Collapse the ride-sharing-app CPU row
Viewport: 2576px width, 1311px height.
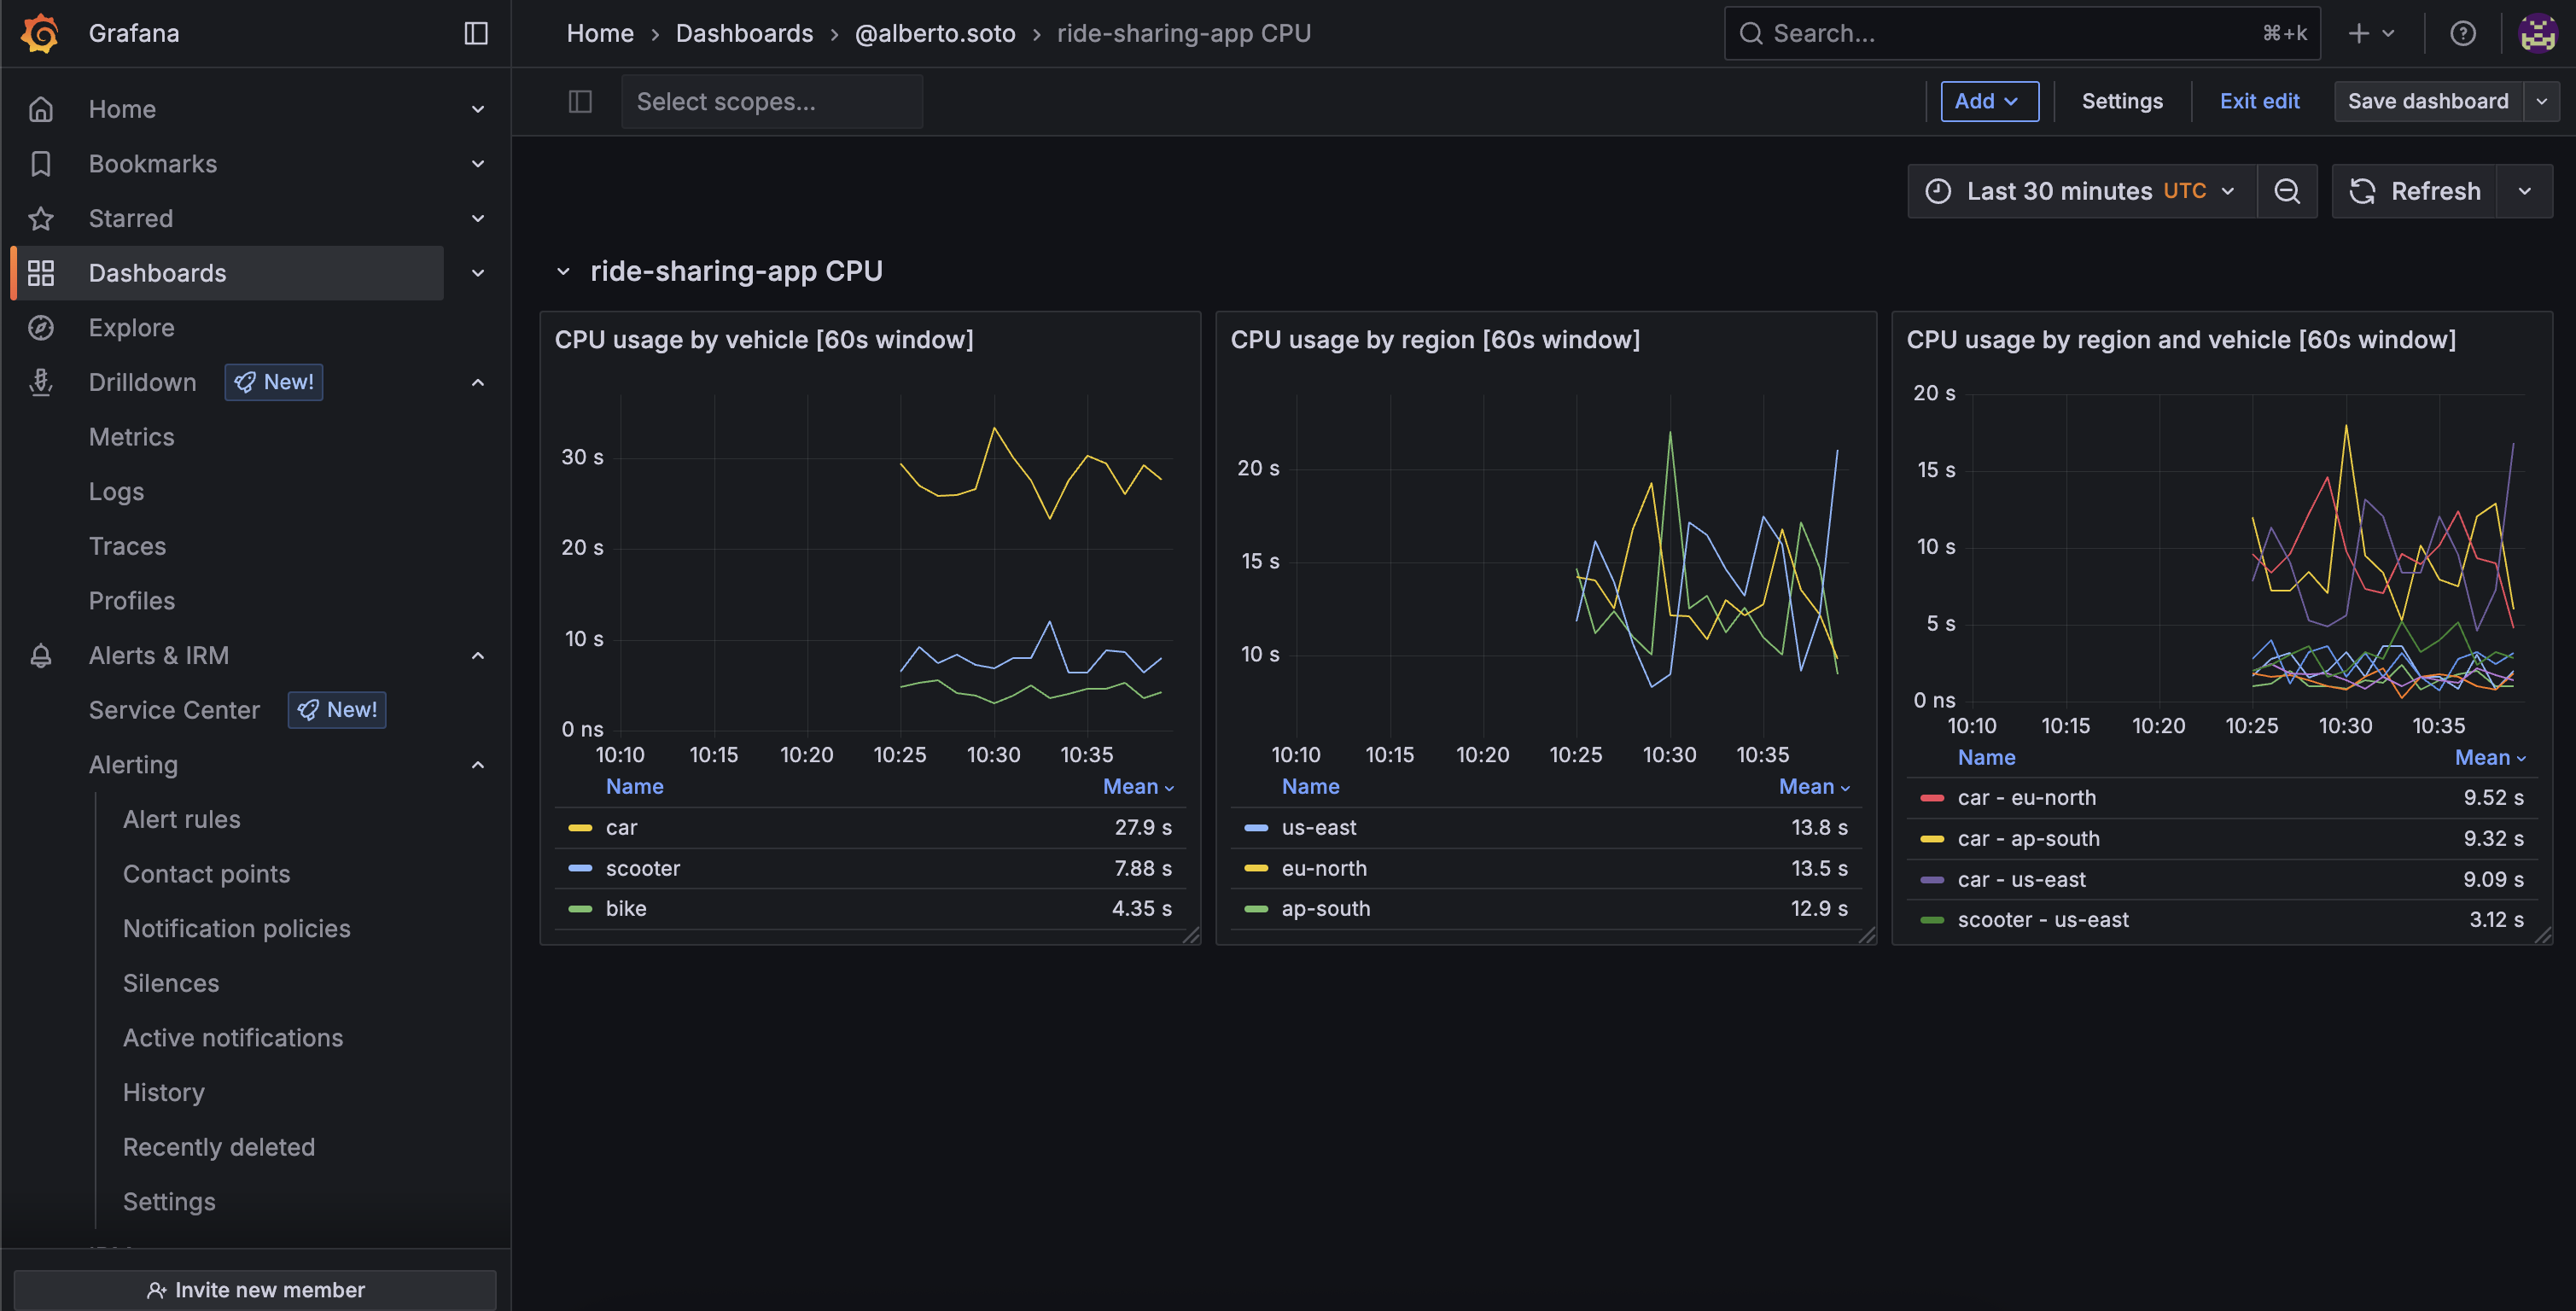563,270
